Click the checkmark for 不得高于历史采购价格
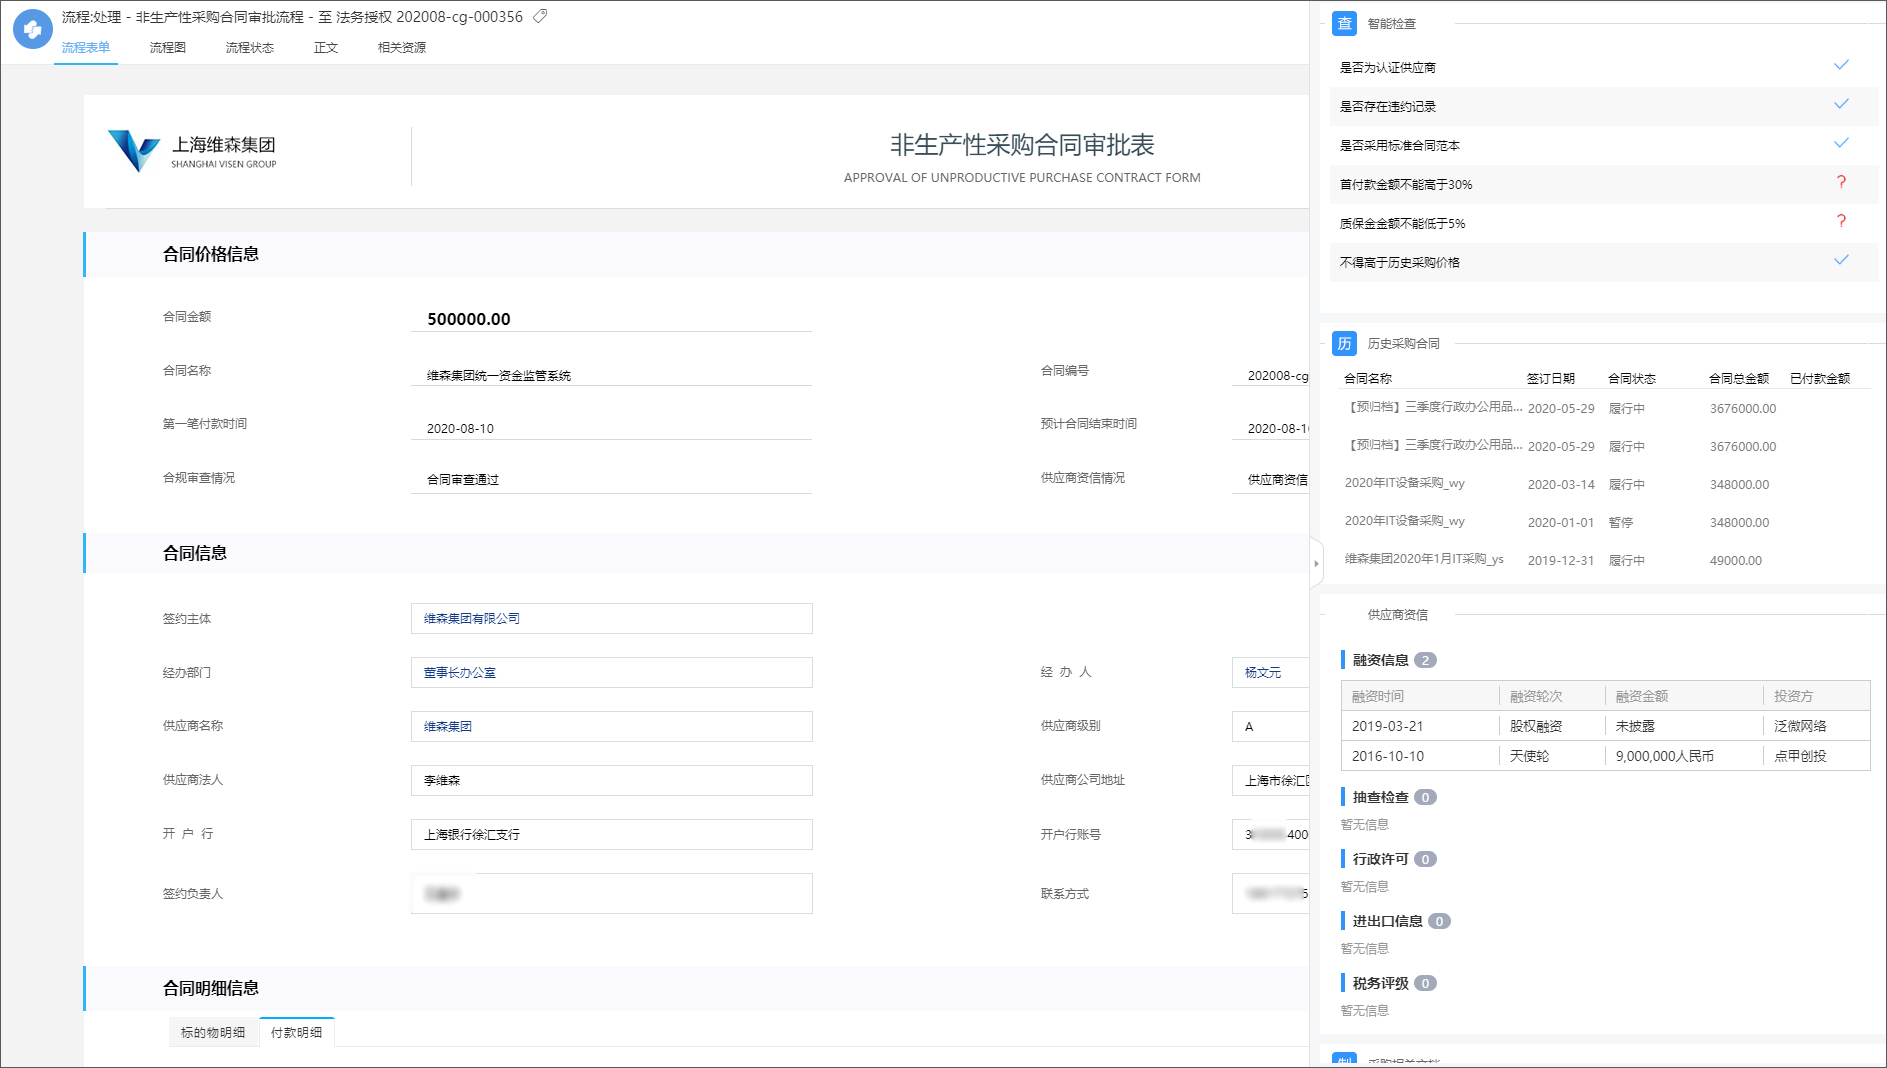The height and width of the screenshot is (1068, 1887). (x=1840, y=261)
